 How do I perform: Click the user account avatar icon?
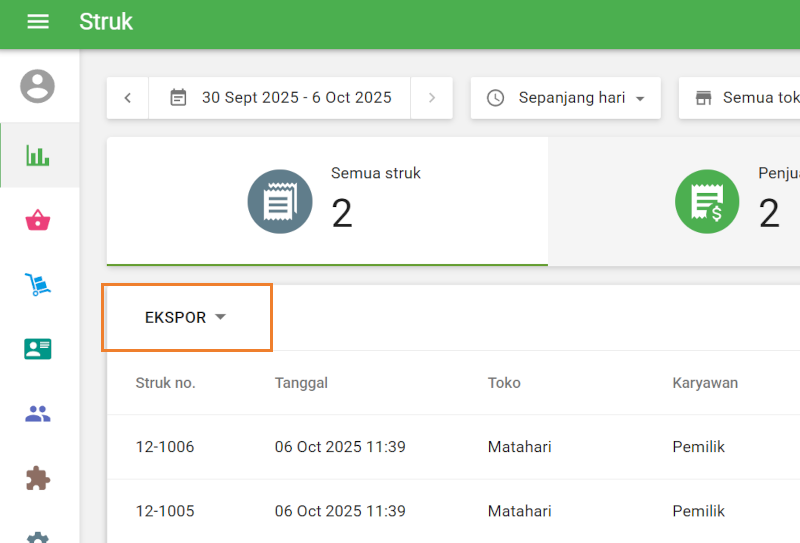pyautogui.click(x=38, y=86)
